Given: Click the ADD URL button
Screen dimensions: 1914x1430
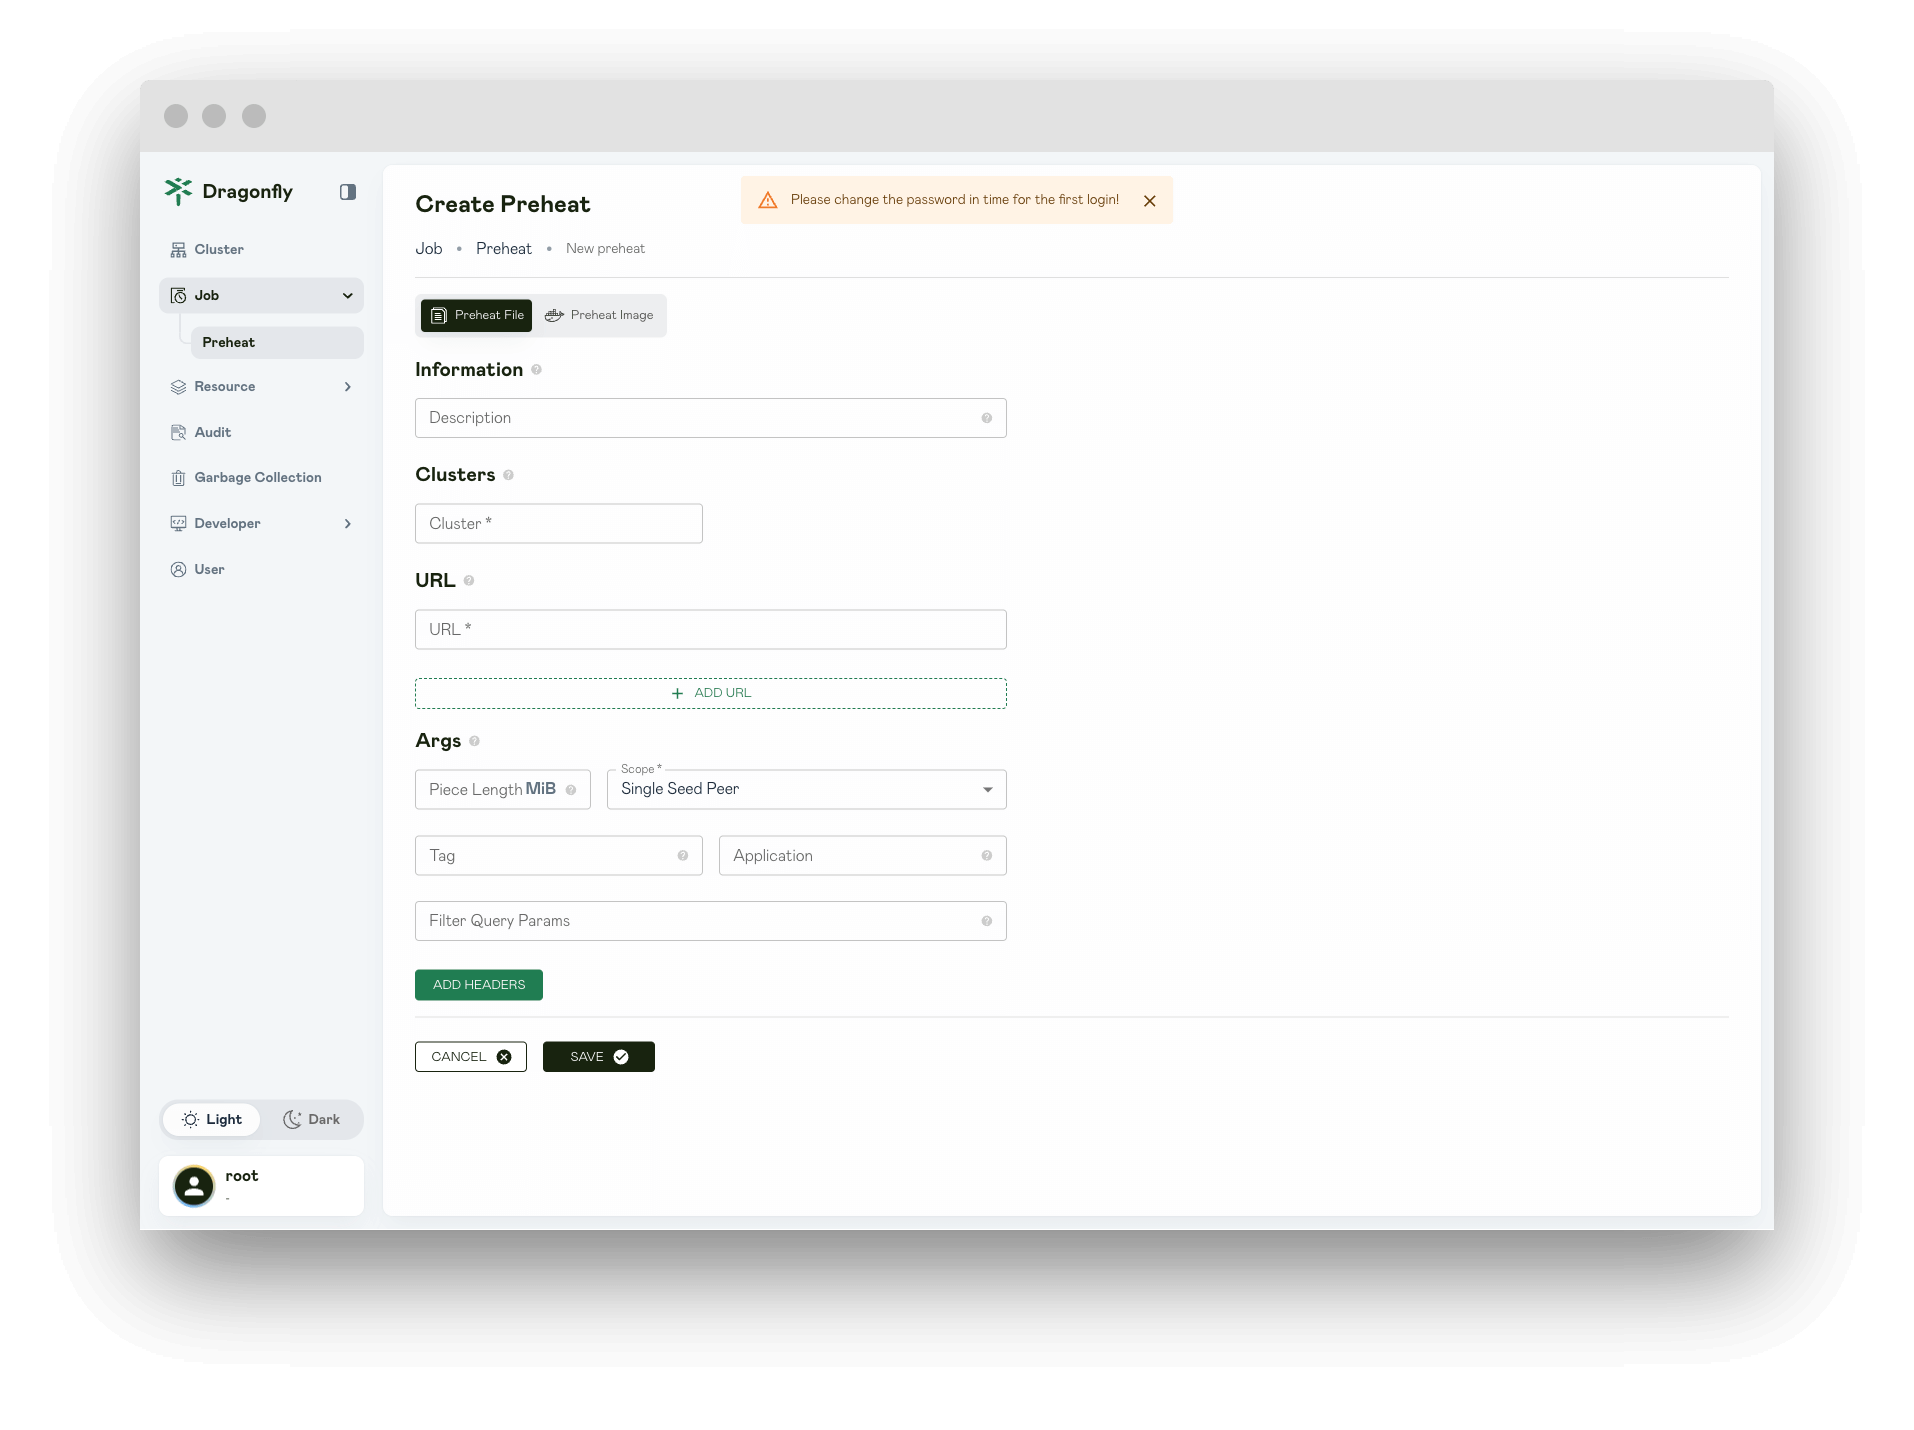Looking at the screenshot, I should (x=711, y=694).
